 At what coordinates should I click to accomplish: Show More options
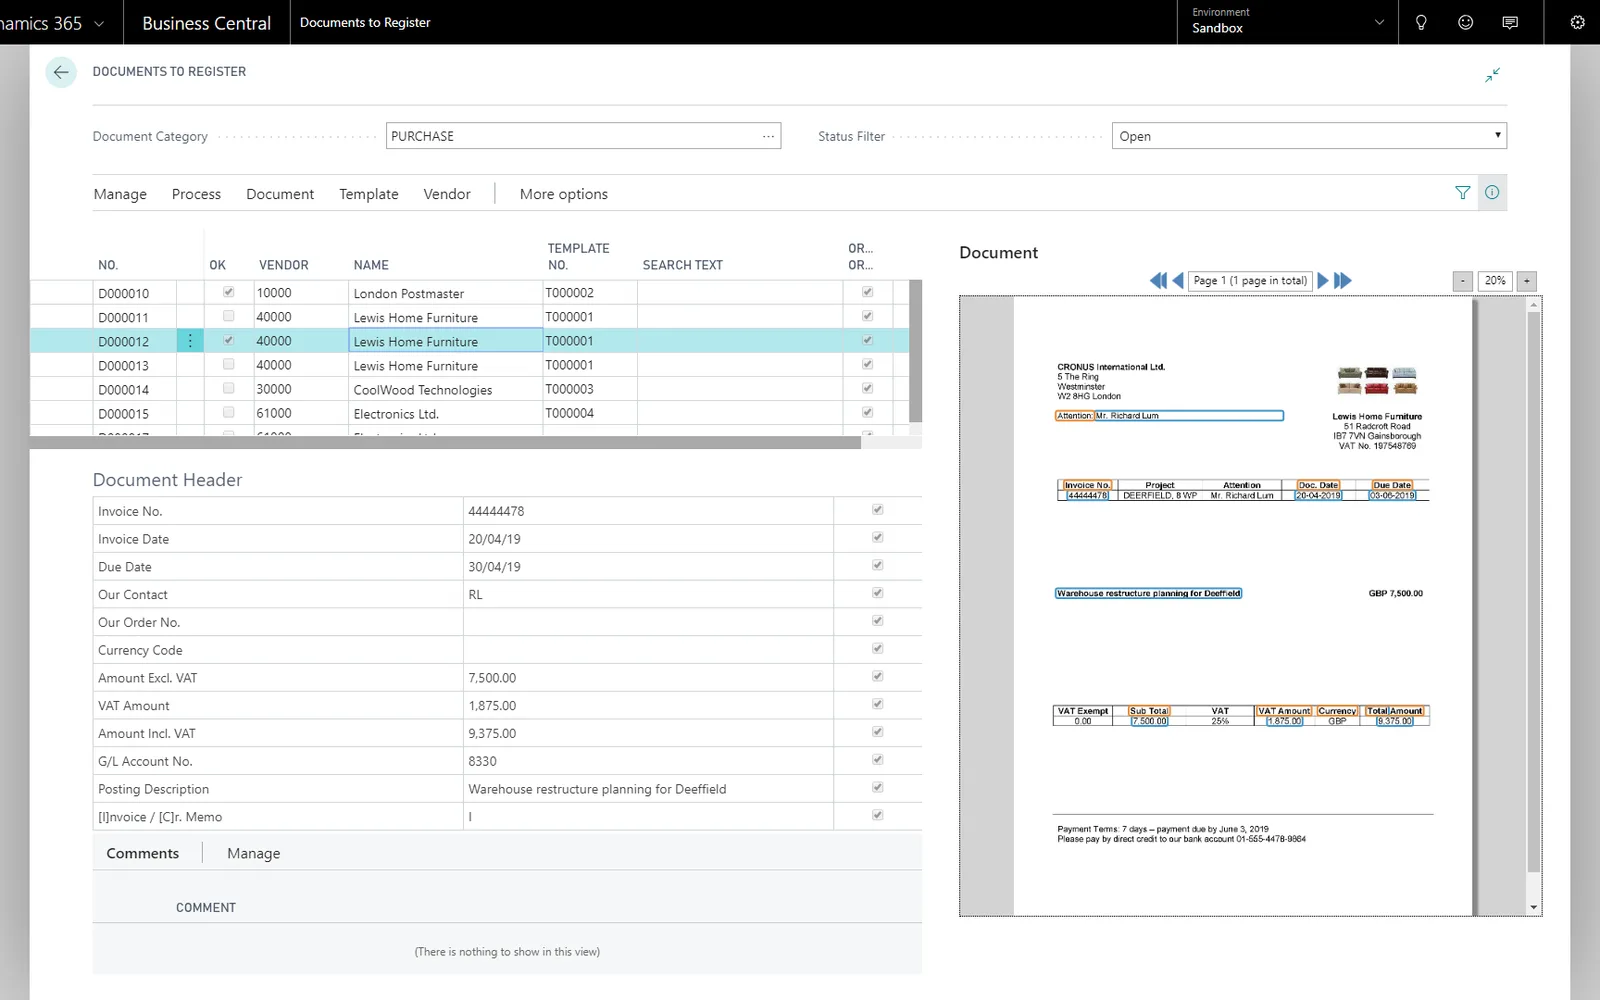pyautogui.click(x=564, y=194)
